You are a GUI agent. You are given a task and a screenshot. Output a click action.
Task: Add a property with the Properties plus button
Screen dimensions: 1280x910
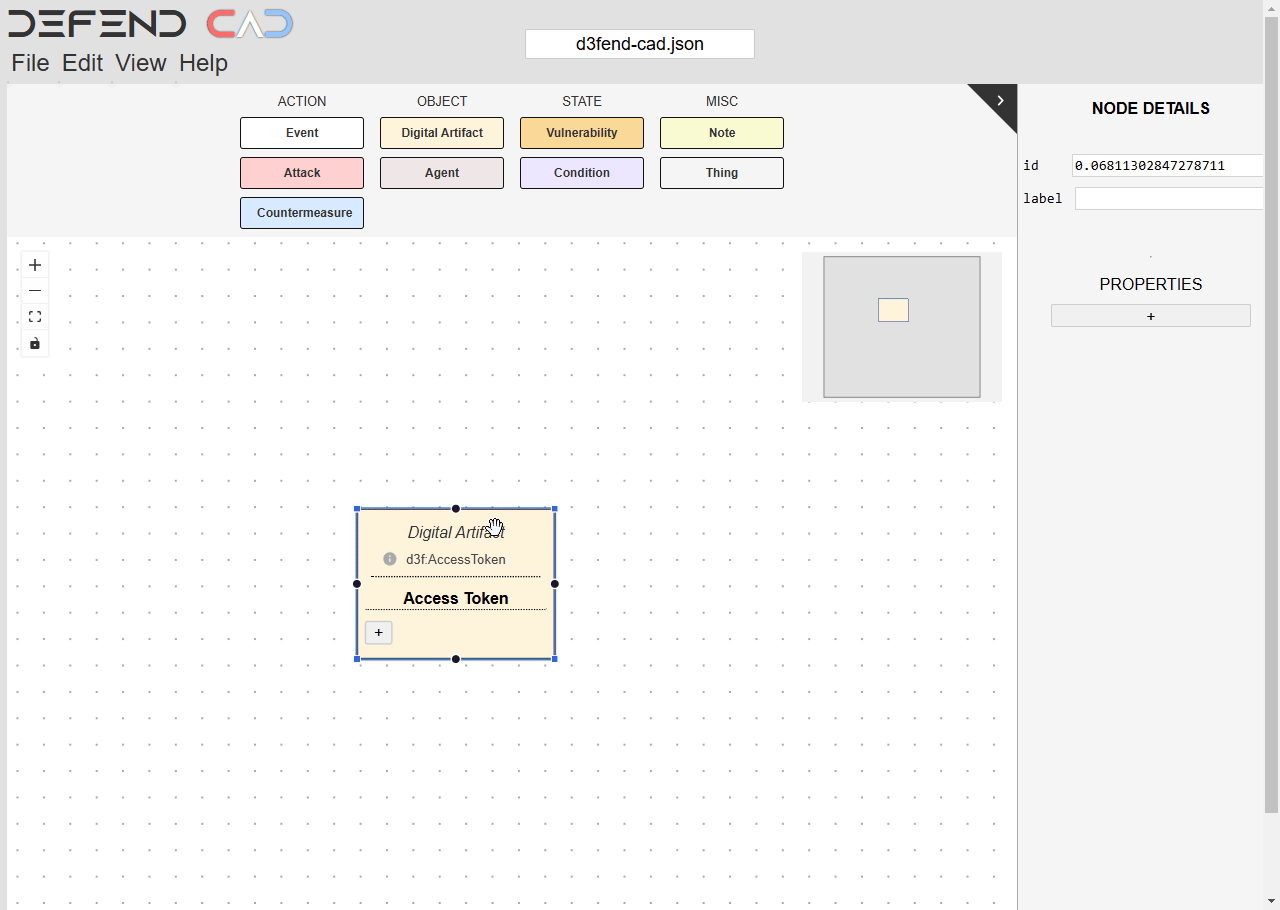coord(1150,316)
